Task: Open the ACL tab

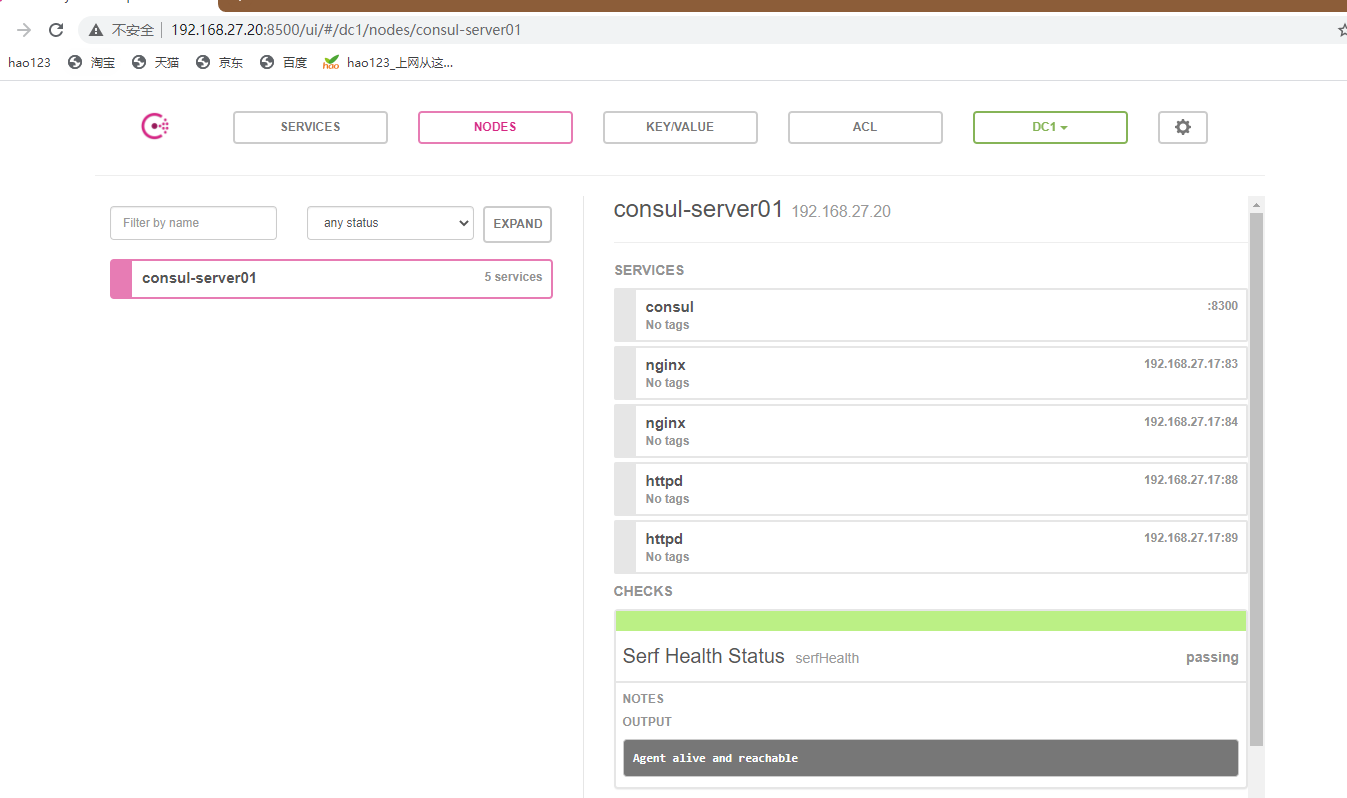Action: coord(865,127)
